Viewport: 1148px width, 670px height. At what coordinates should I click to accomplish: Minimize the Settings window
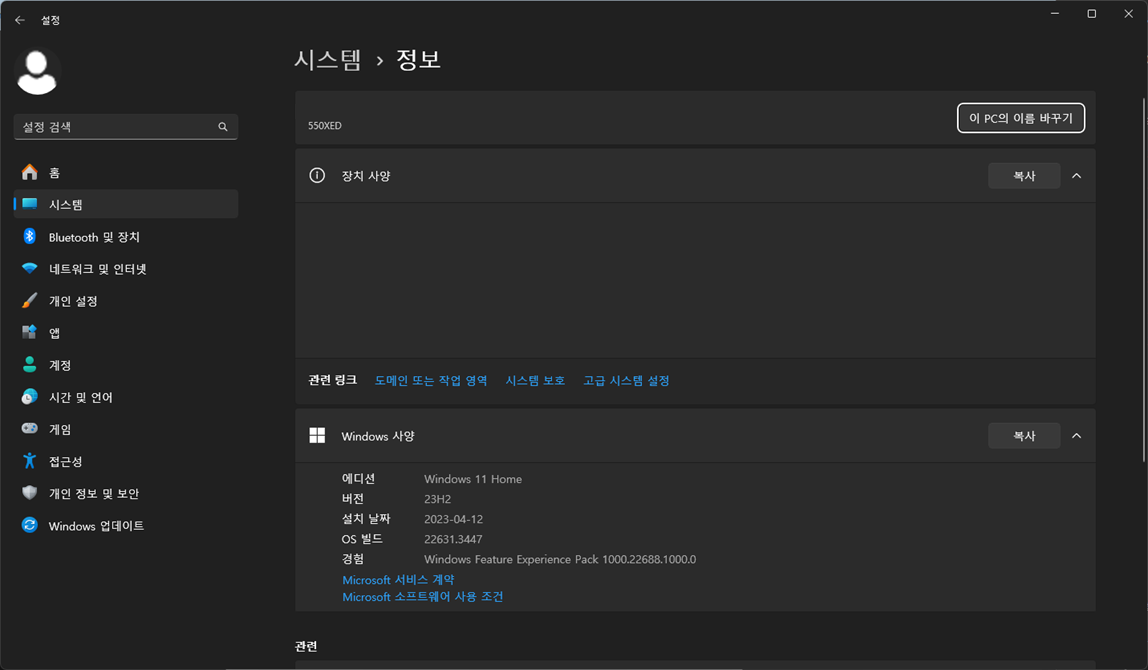point(1055,13)
